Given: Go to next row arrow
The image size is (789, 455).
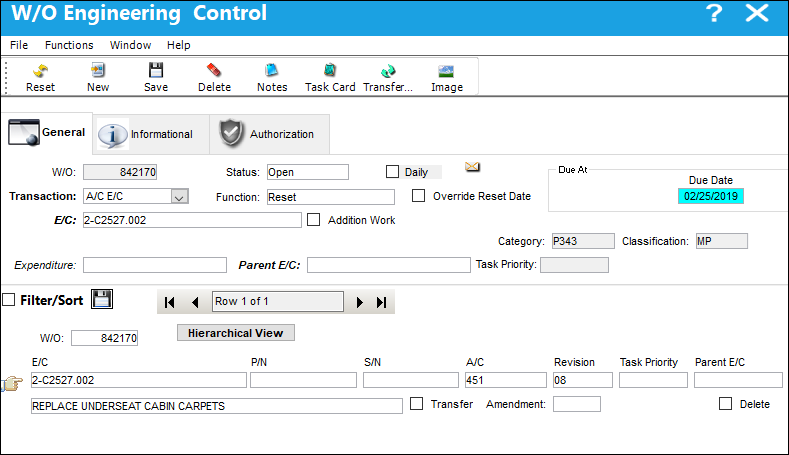Looking at the screenshot, I should pos(359,302).
